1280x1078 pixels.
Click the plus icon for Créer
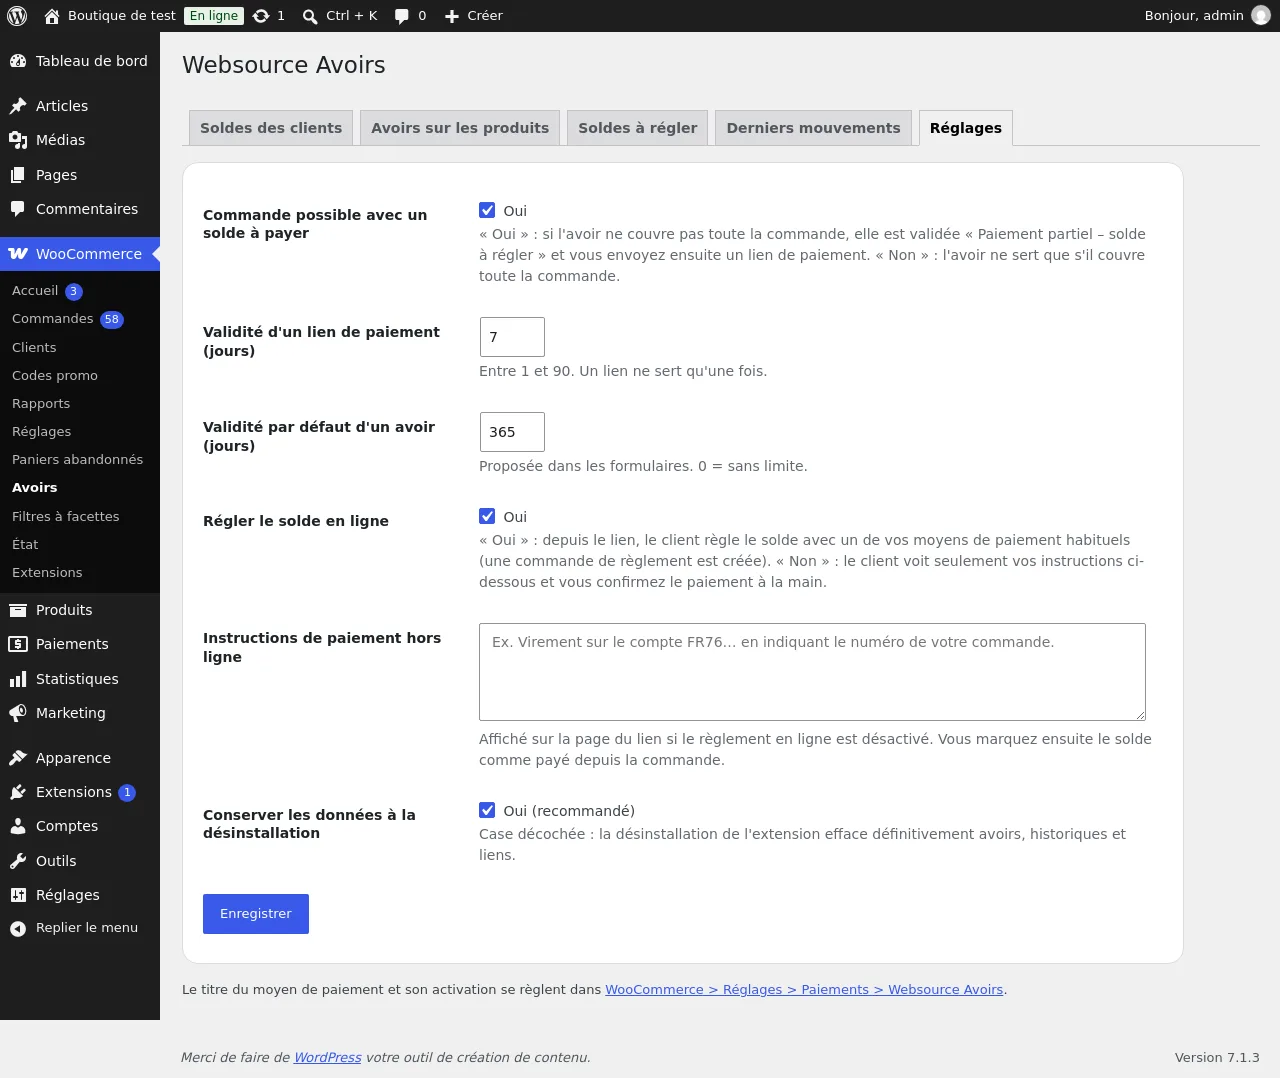[x=452, y=16]
